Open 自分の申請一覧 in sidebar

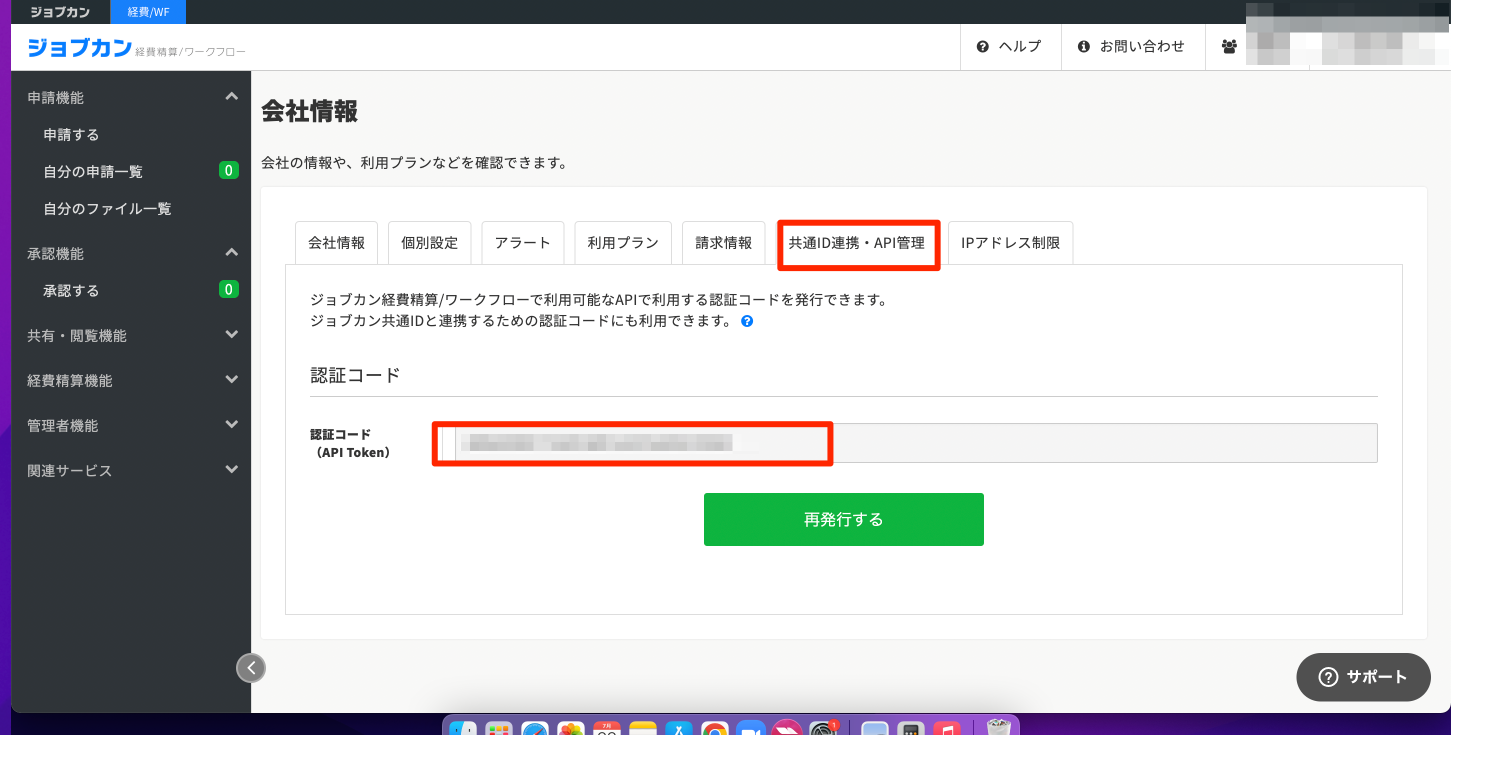pyautogui.click(x=93, y=172)
